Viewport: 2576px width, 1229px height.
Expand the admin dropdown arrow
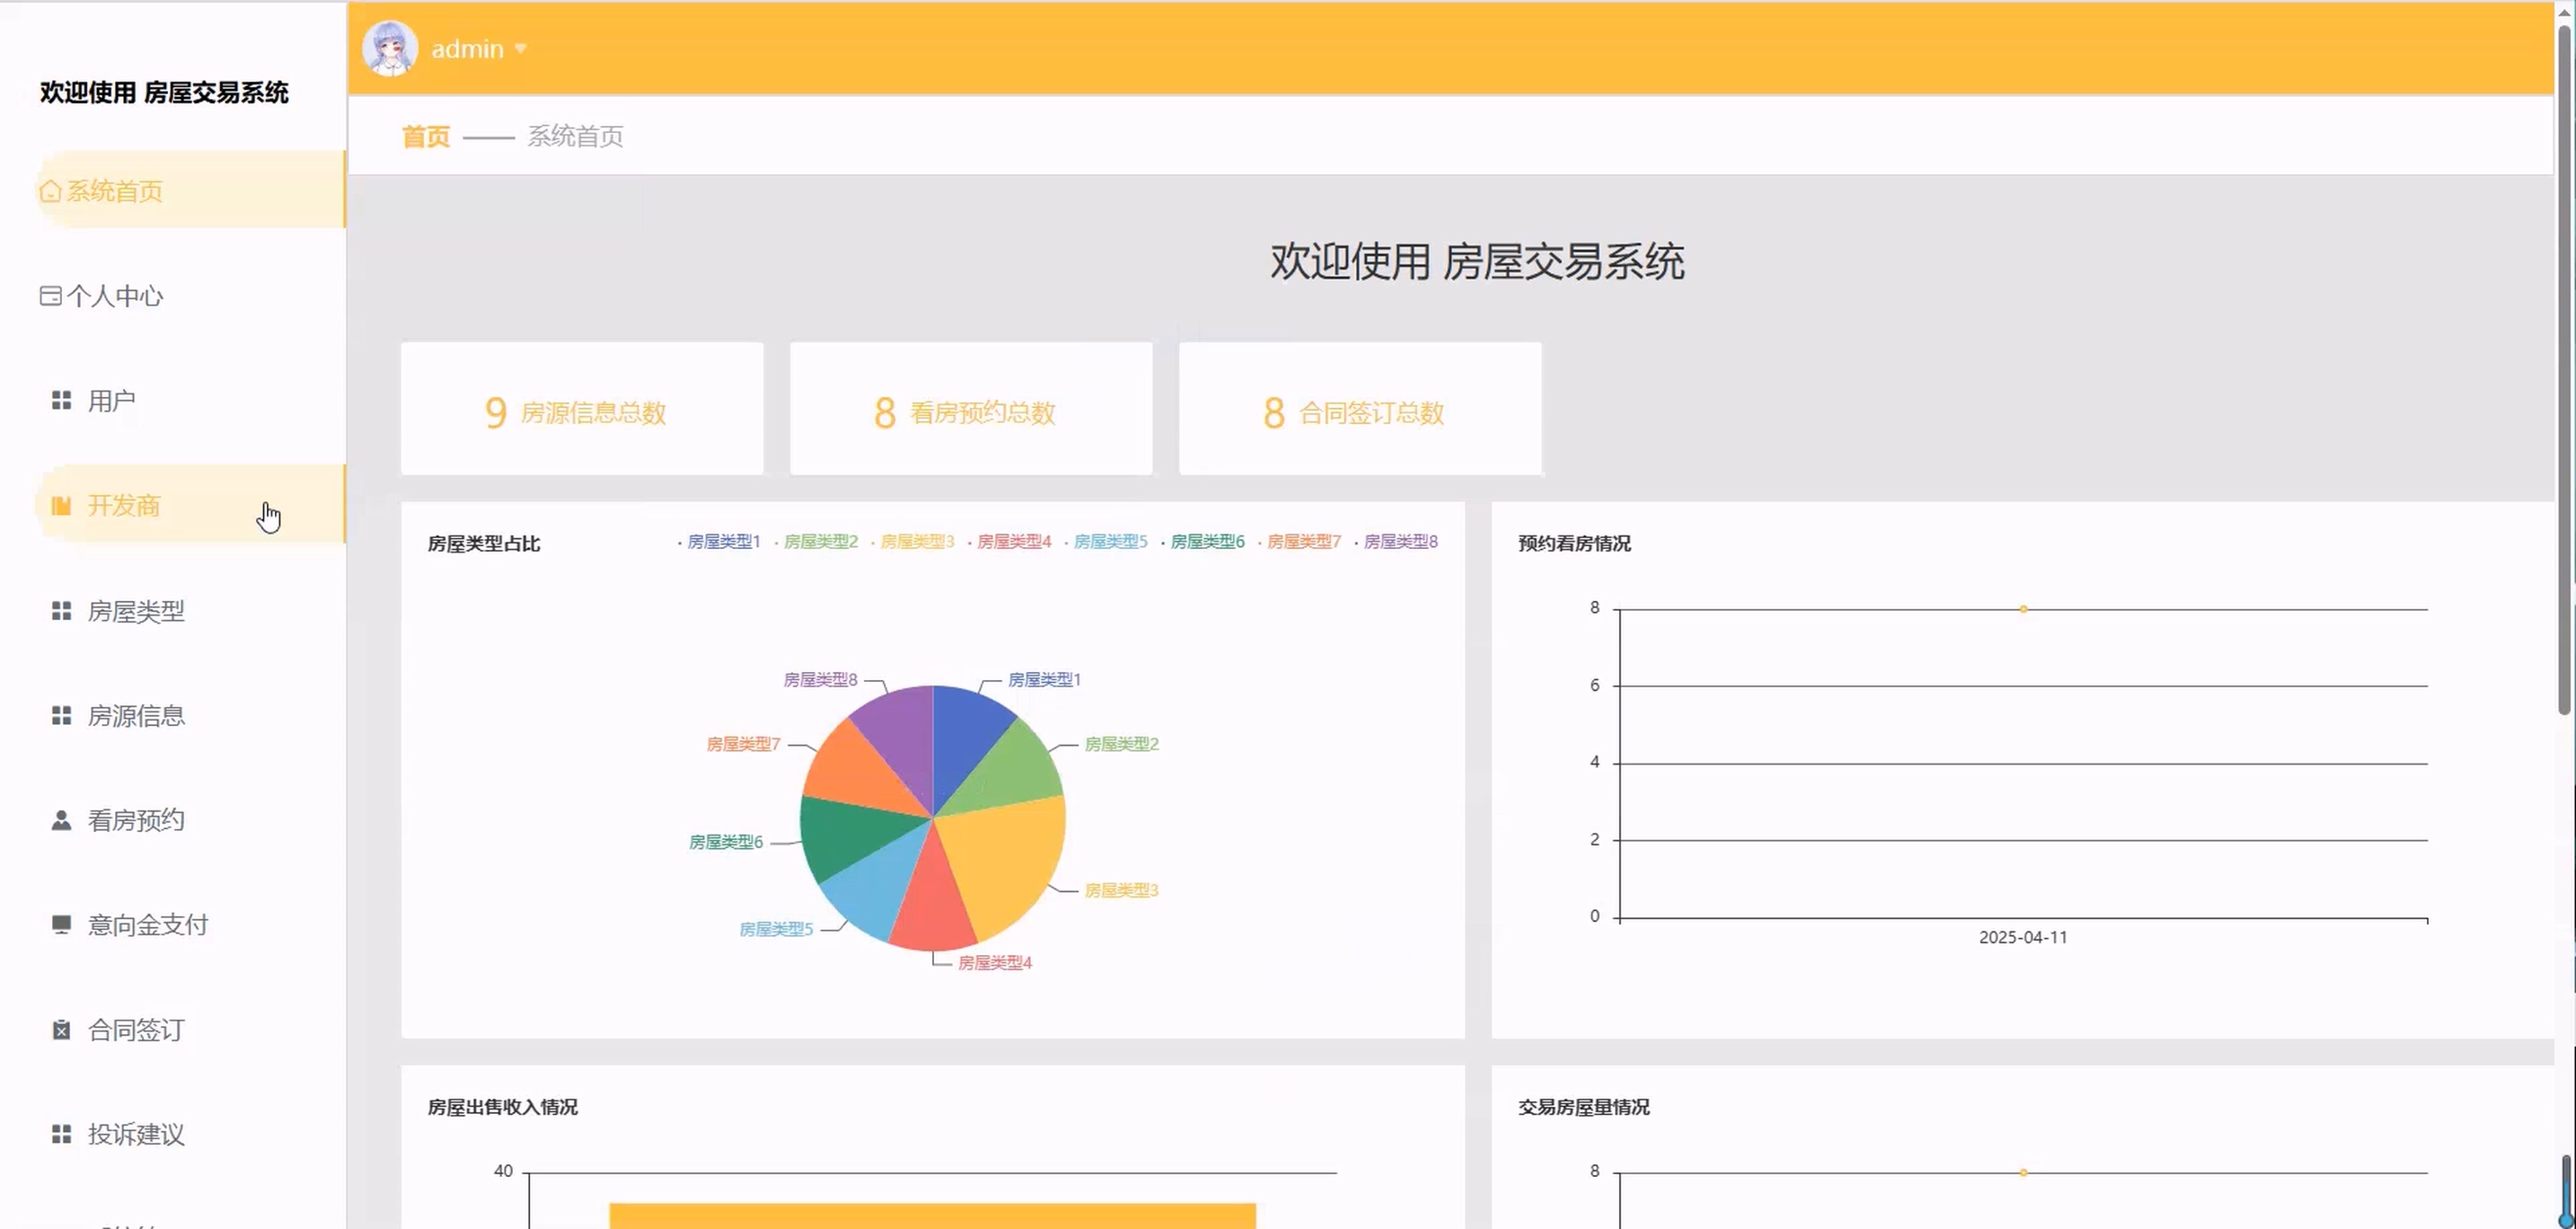tap(521, 48)
